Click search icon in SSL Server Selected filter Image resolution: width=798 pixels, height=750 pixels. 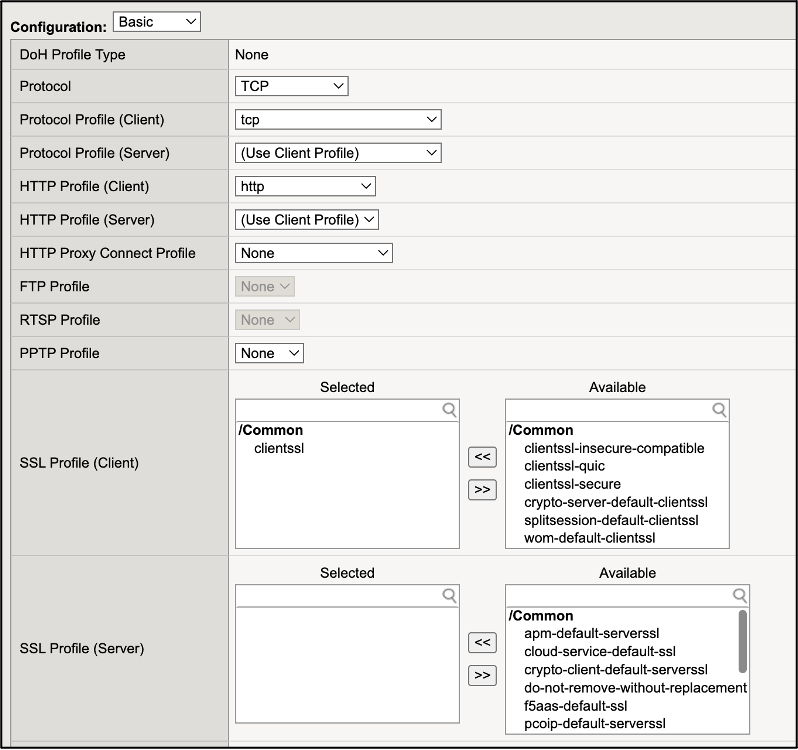449,596
